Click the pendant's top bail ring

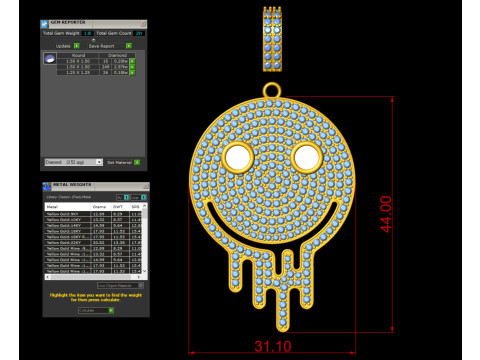272,90
